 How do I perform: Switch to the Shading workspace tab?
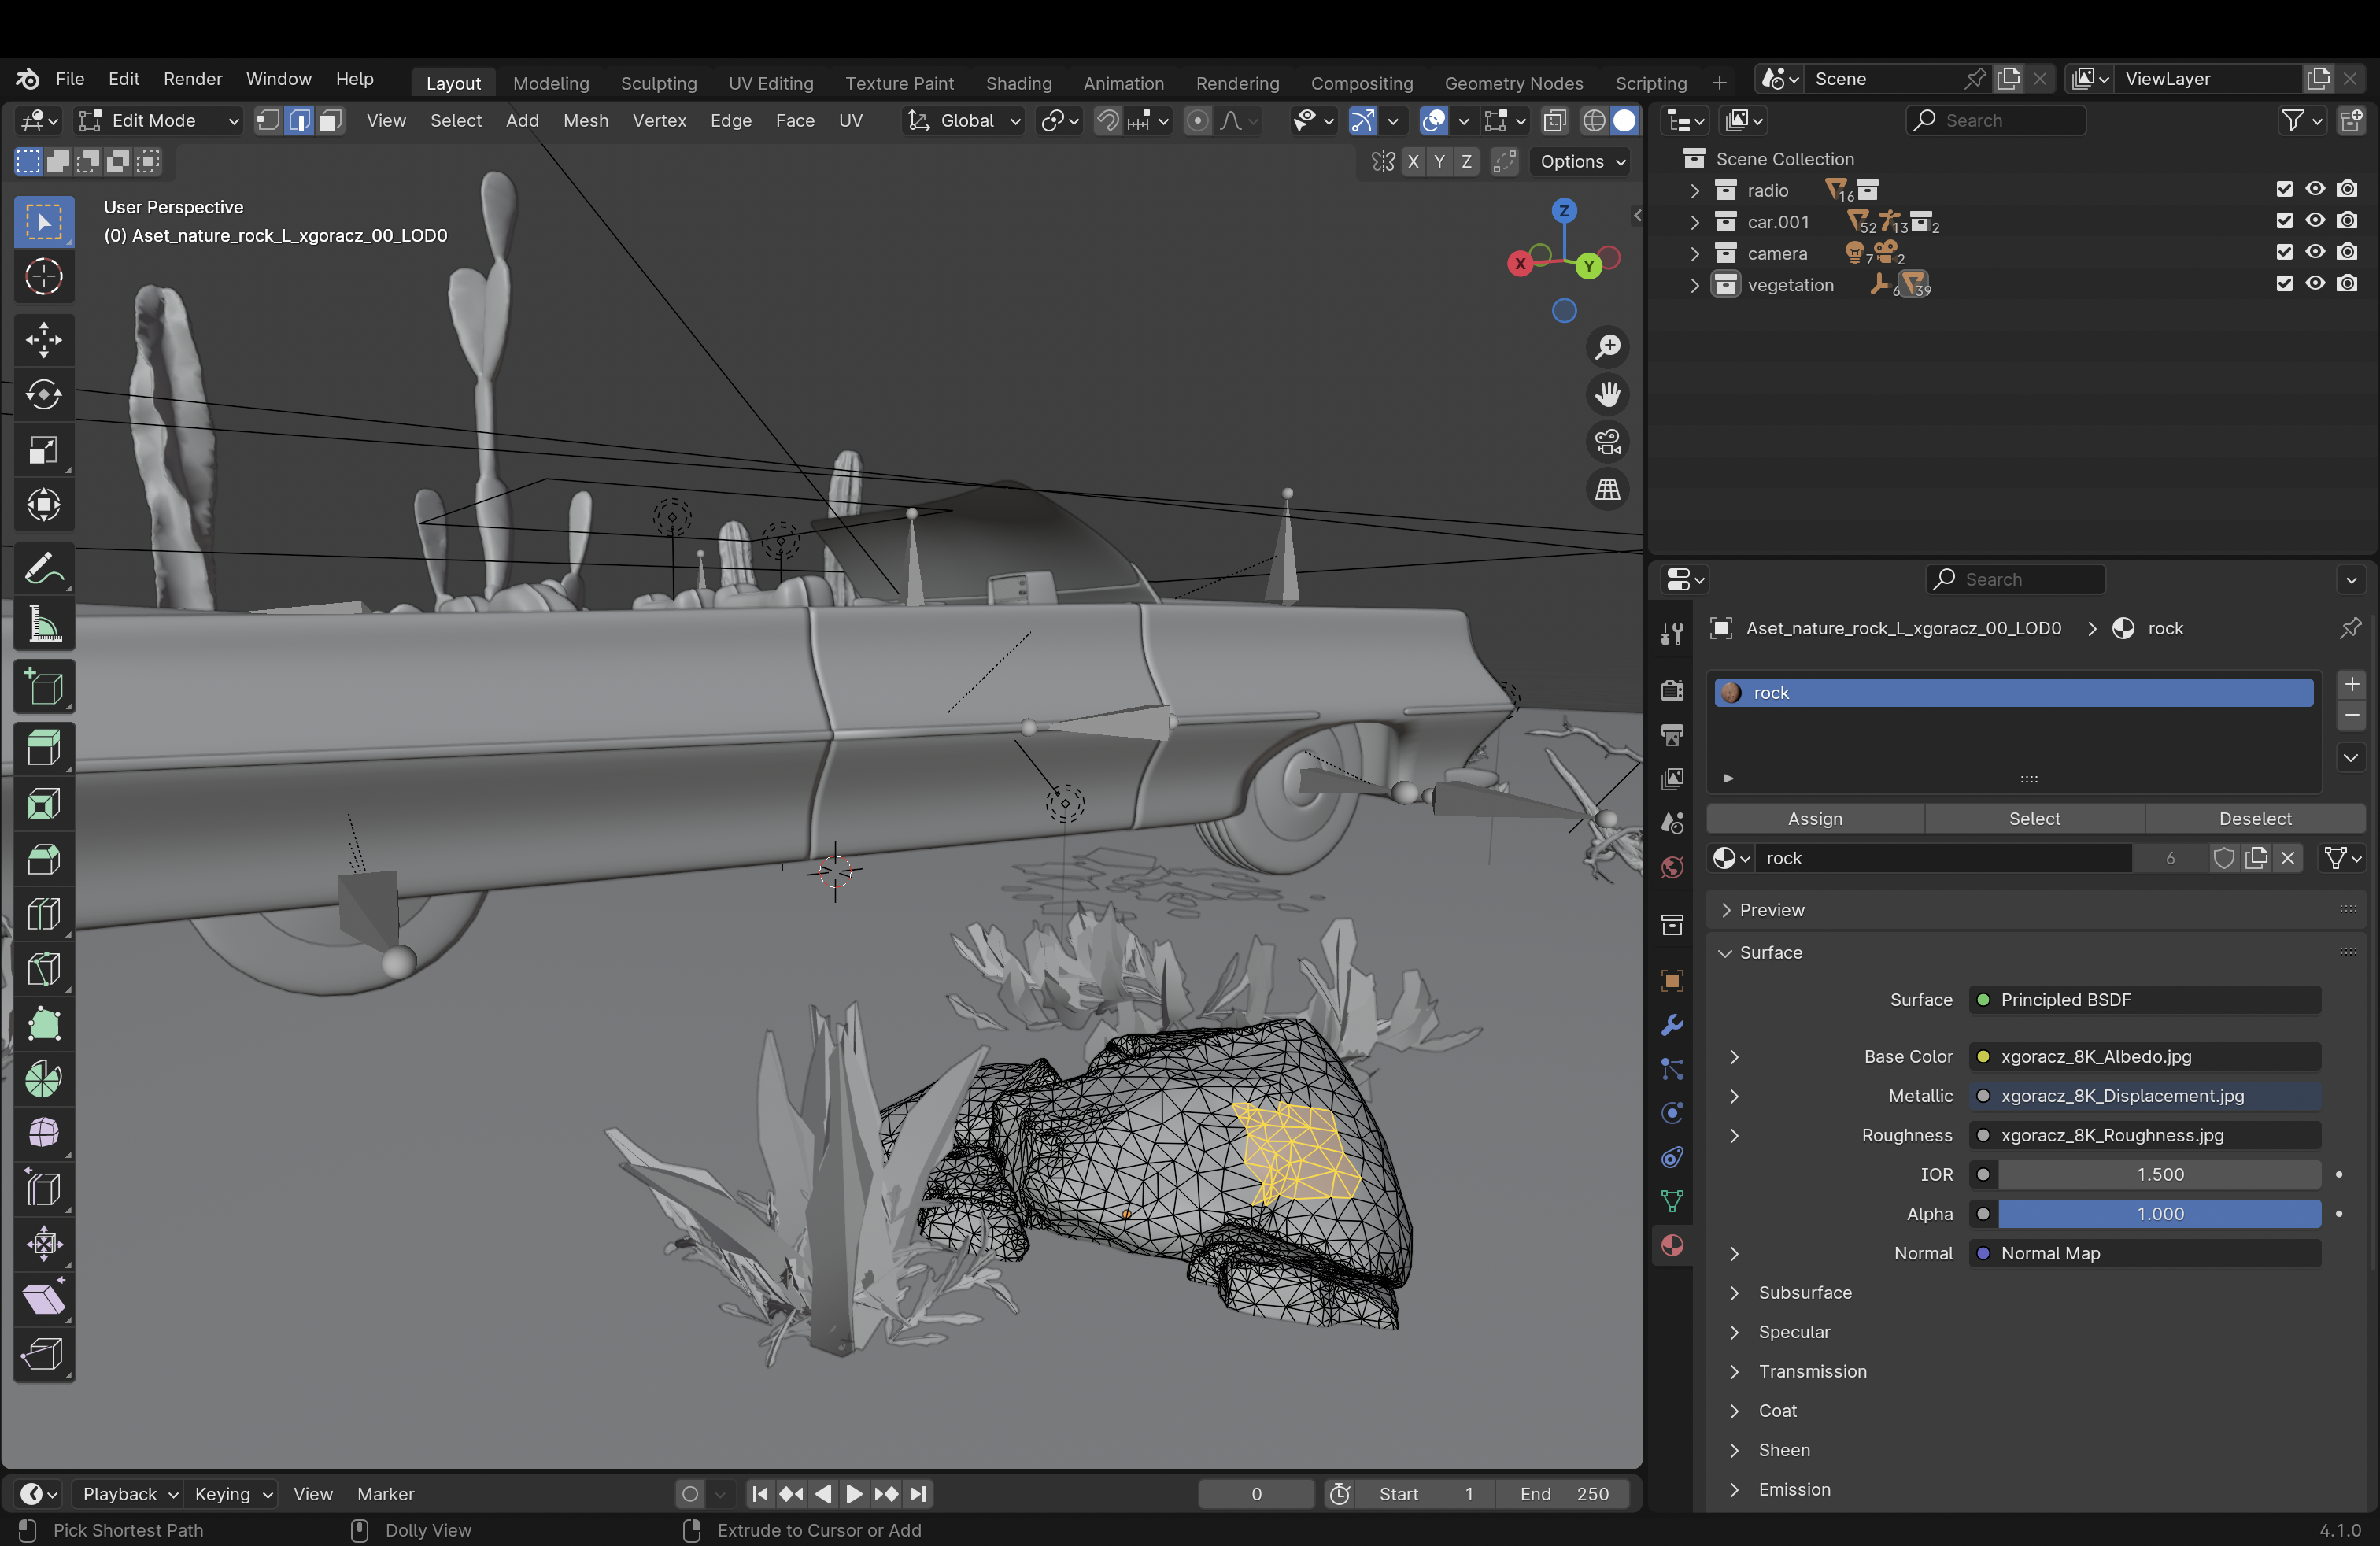point(1018,83)
